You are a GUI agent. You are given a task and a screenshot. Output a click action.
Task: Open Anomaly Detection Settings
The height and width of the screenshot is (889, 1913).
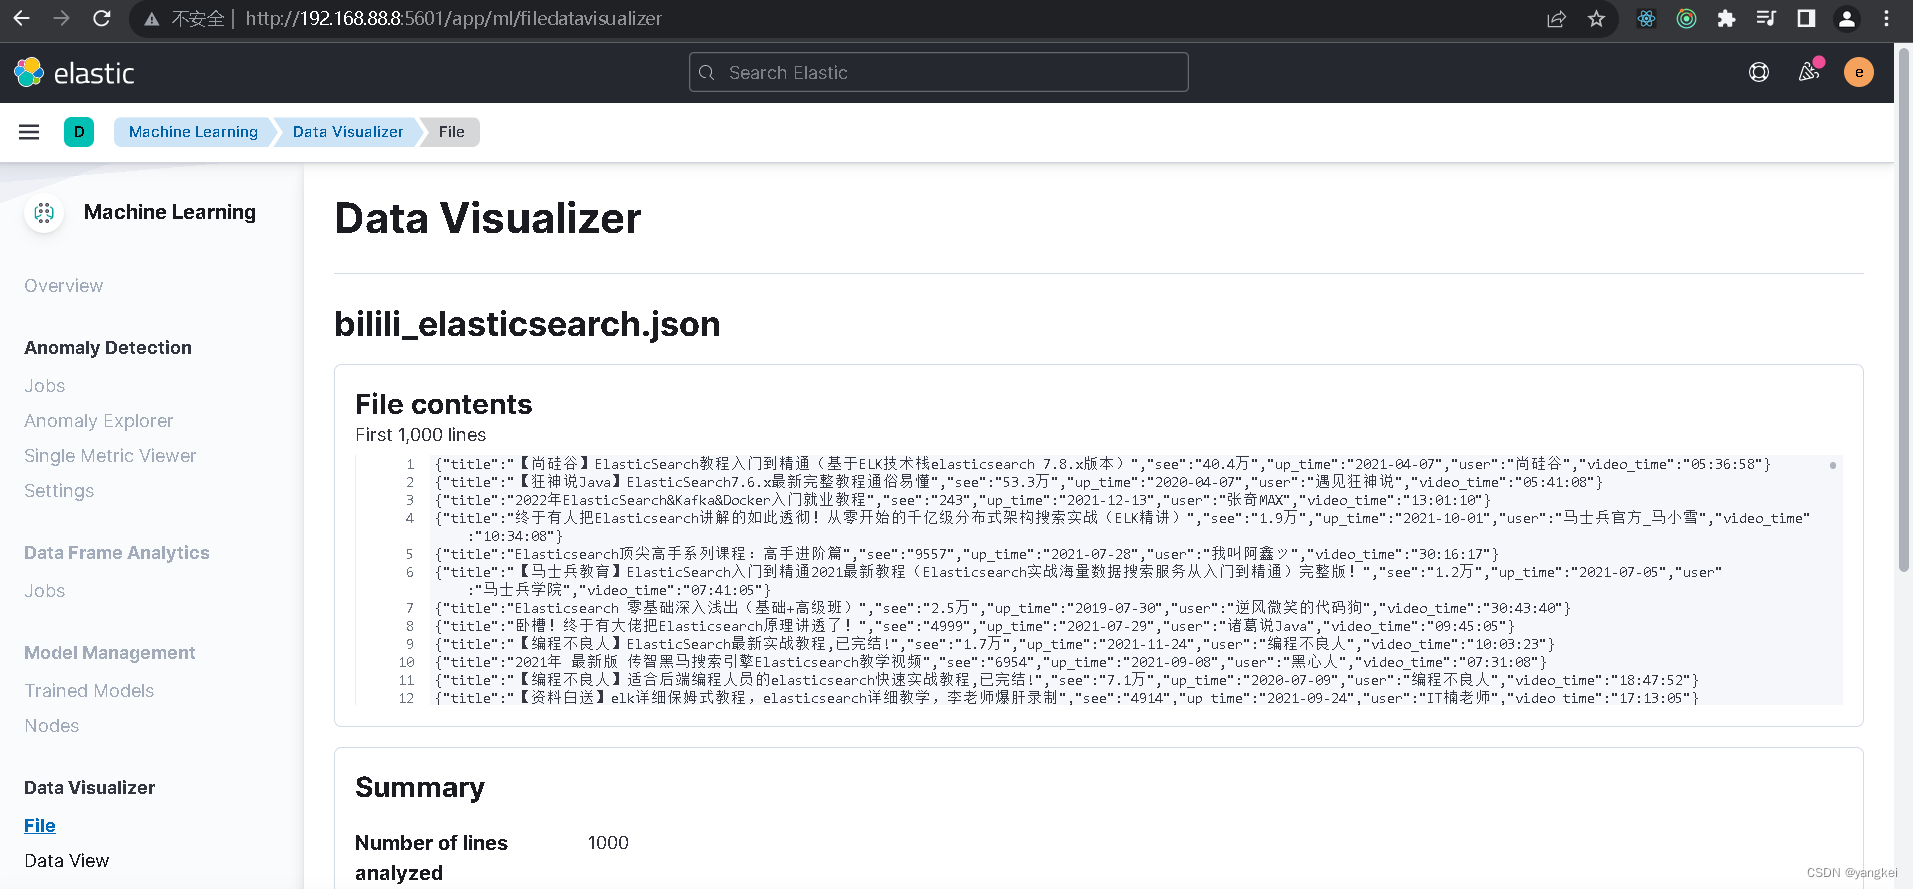pyautogui.click(x=59, y=491)
